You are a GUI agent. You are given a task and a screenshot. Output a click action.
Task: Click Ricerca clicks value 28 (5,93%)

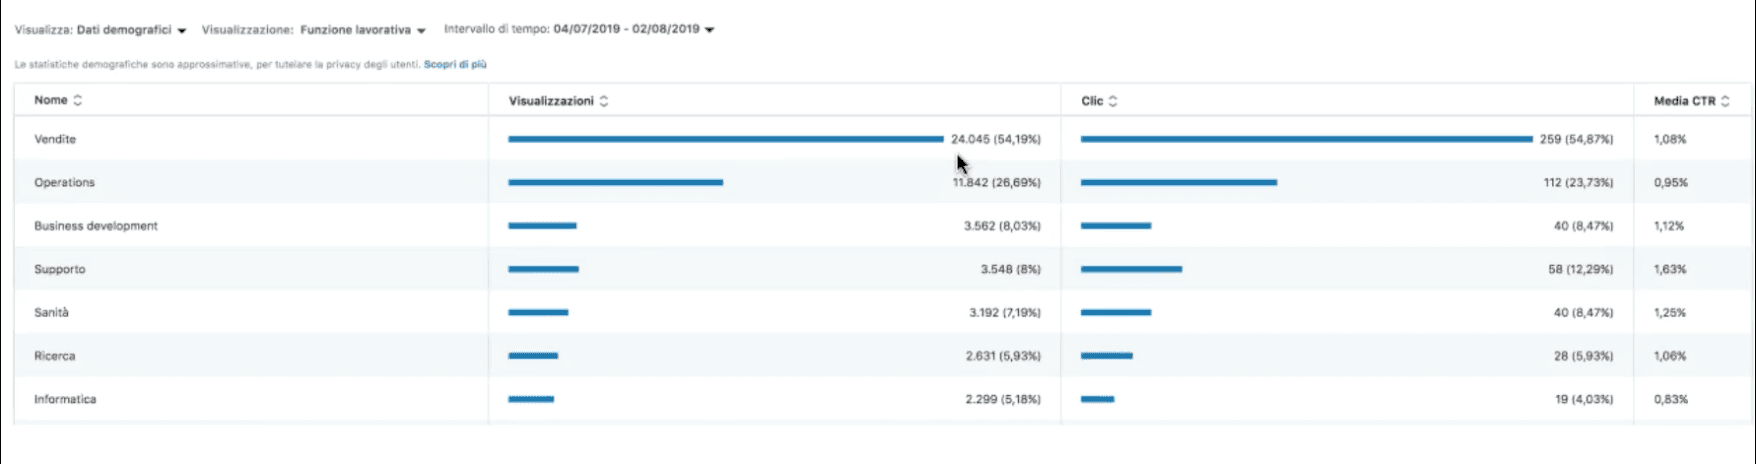[1583, 356]
